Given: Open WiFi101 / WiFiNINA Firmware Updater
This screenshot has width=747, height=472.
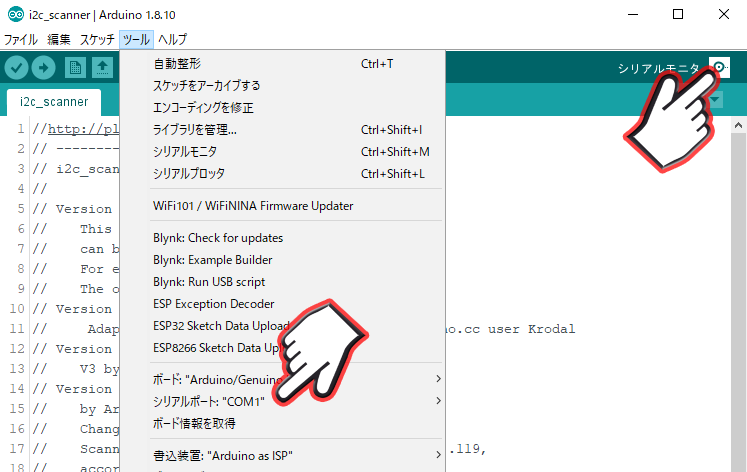Looking at the screenshot, I should pyautogui.click(x=282, y=206).
